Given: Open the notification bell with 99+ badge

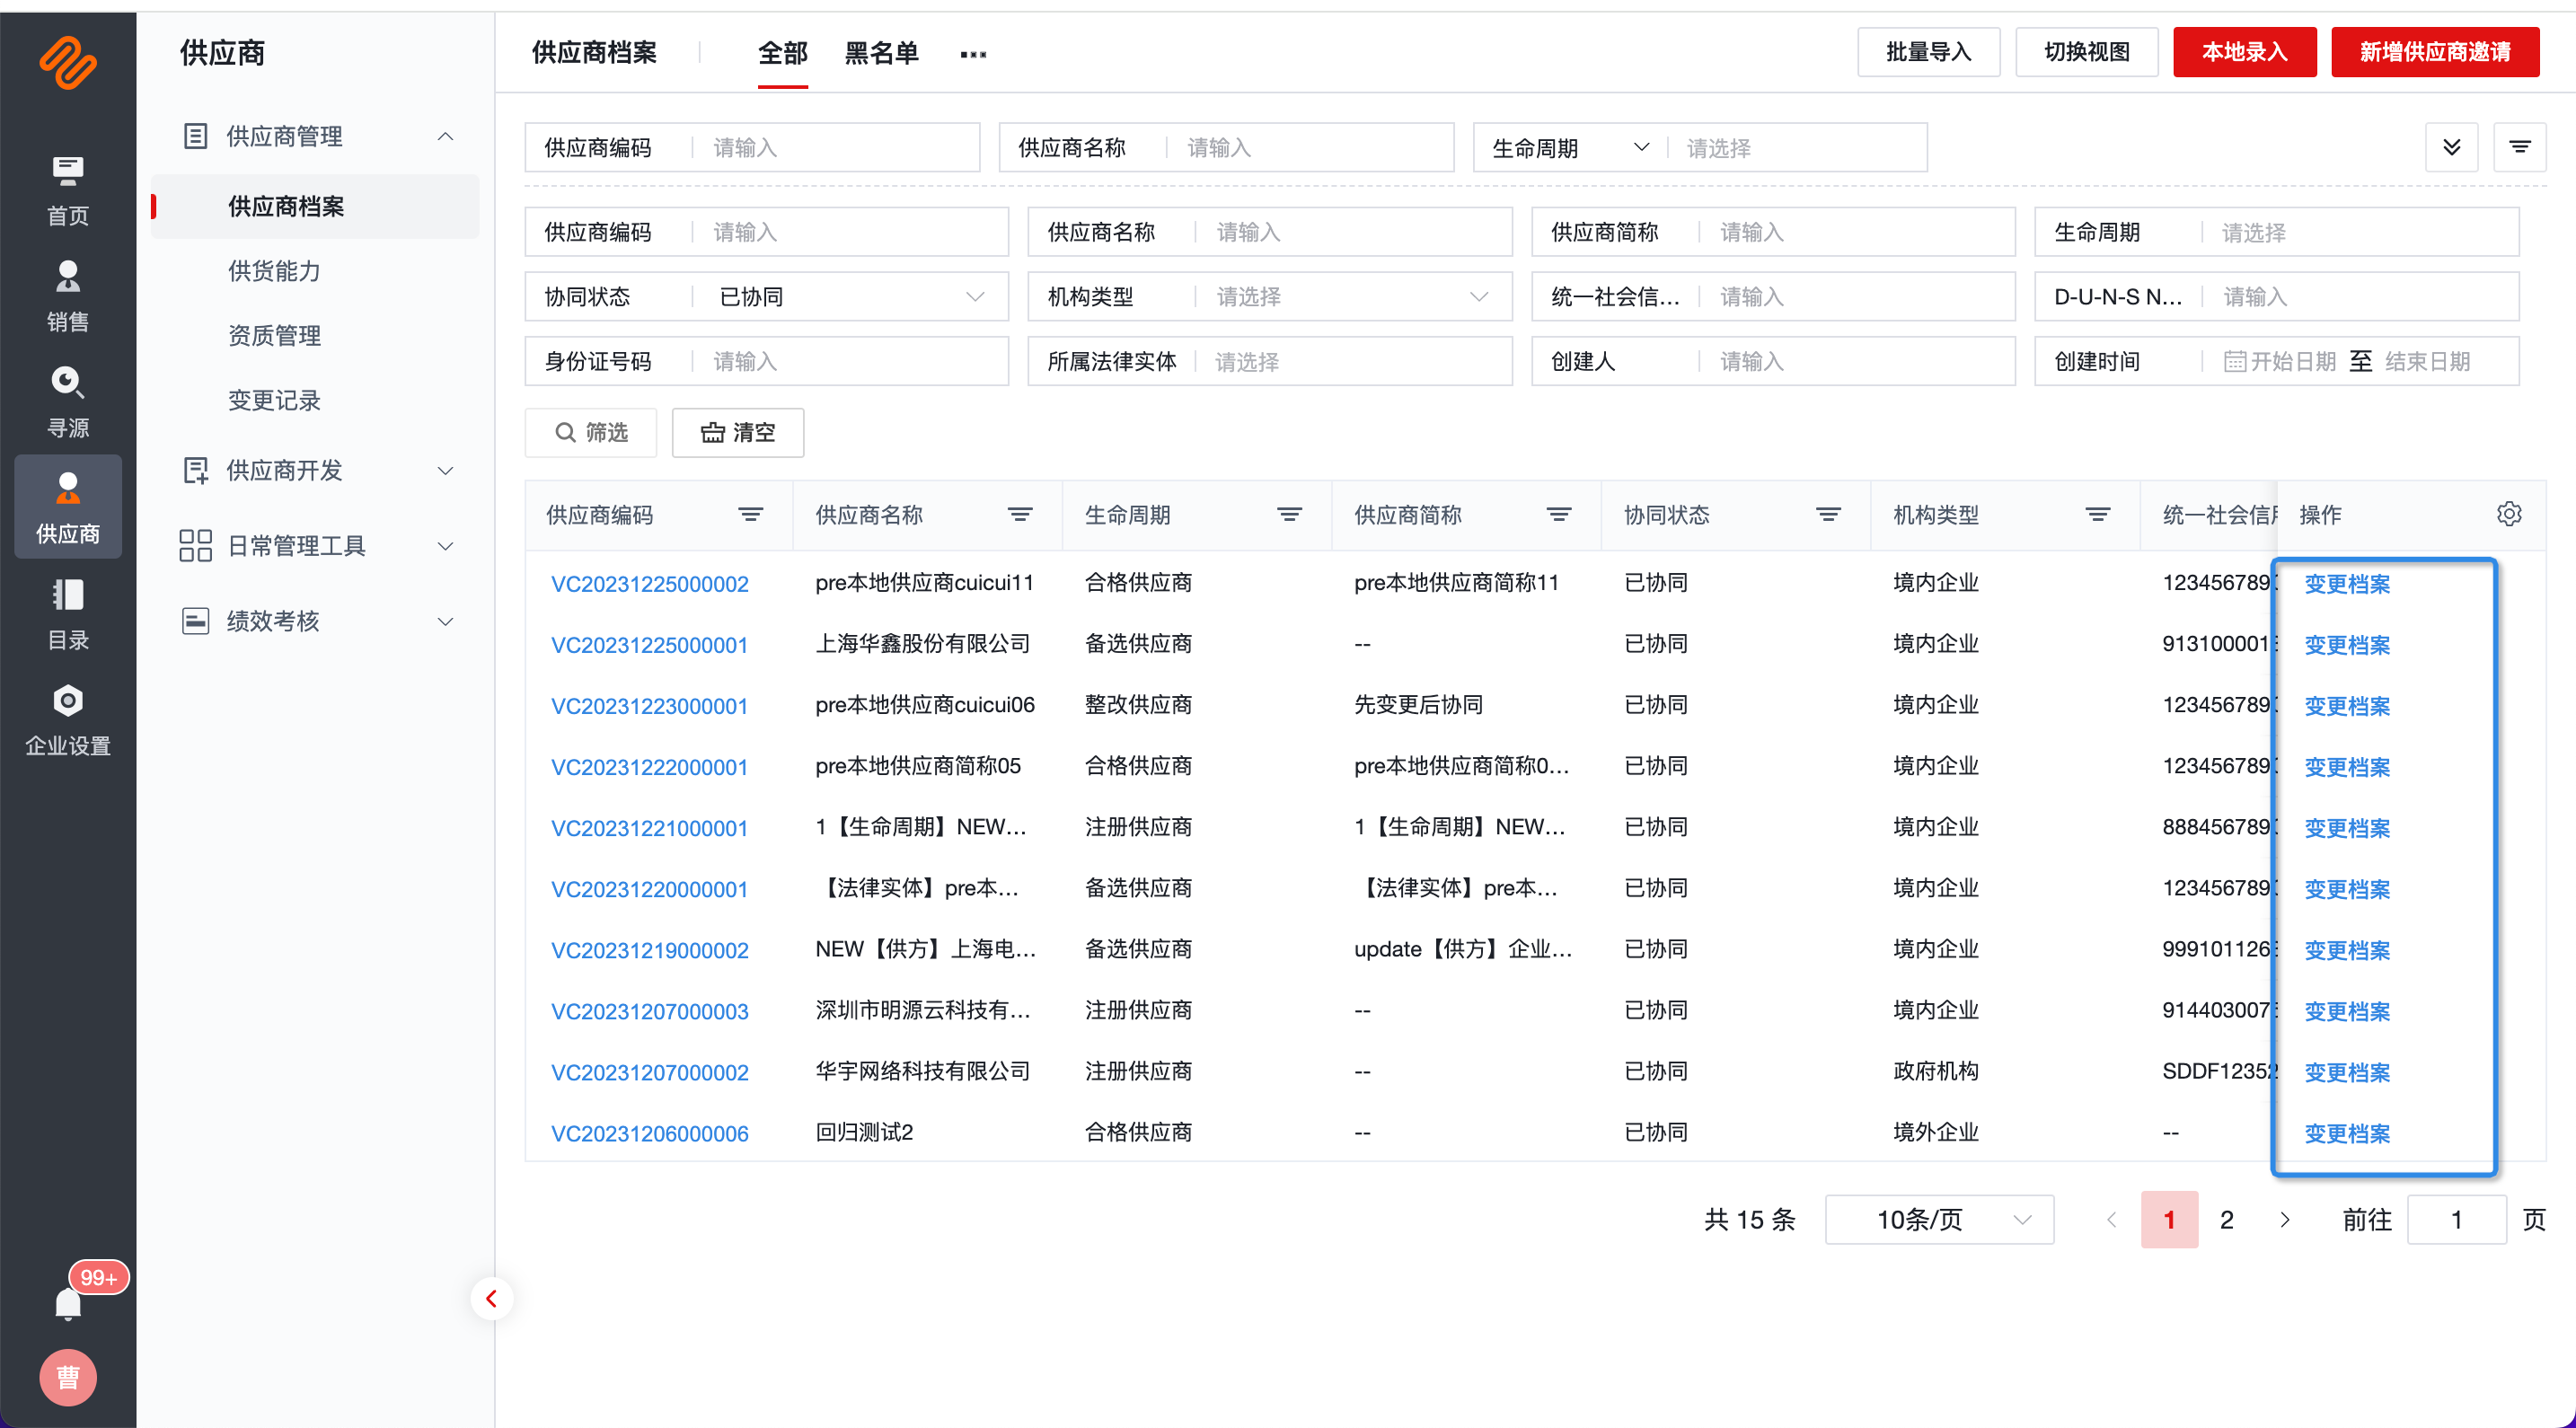Looking at the screenshot, I should click(x=68, y=1303).
